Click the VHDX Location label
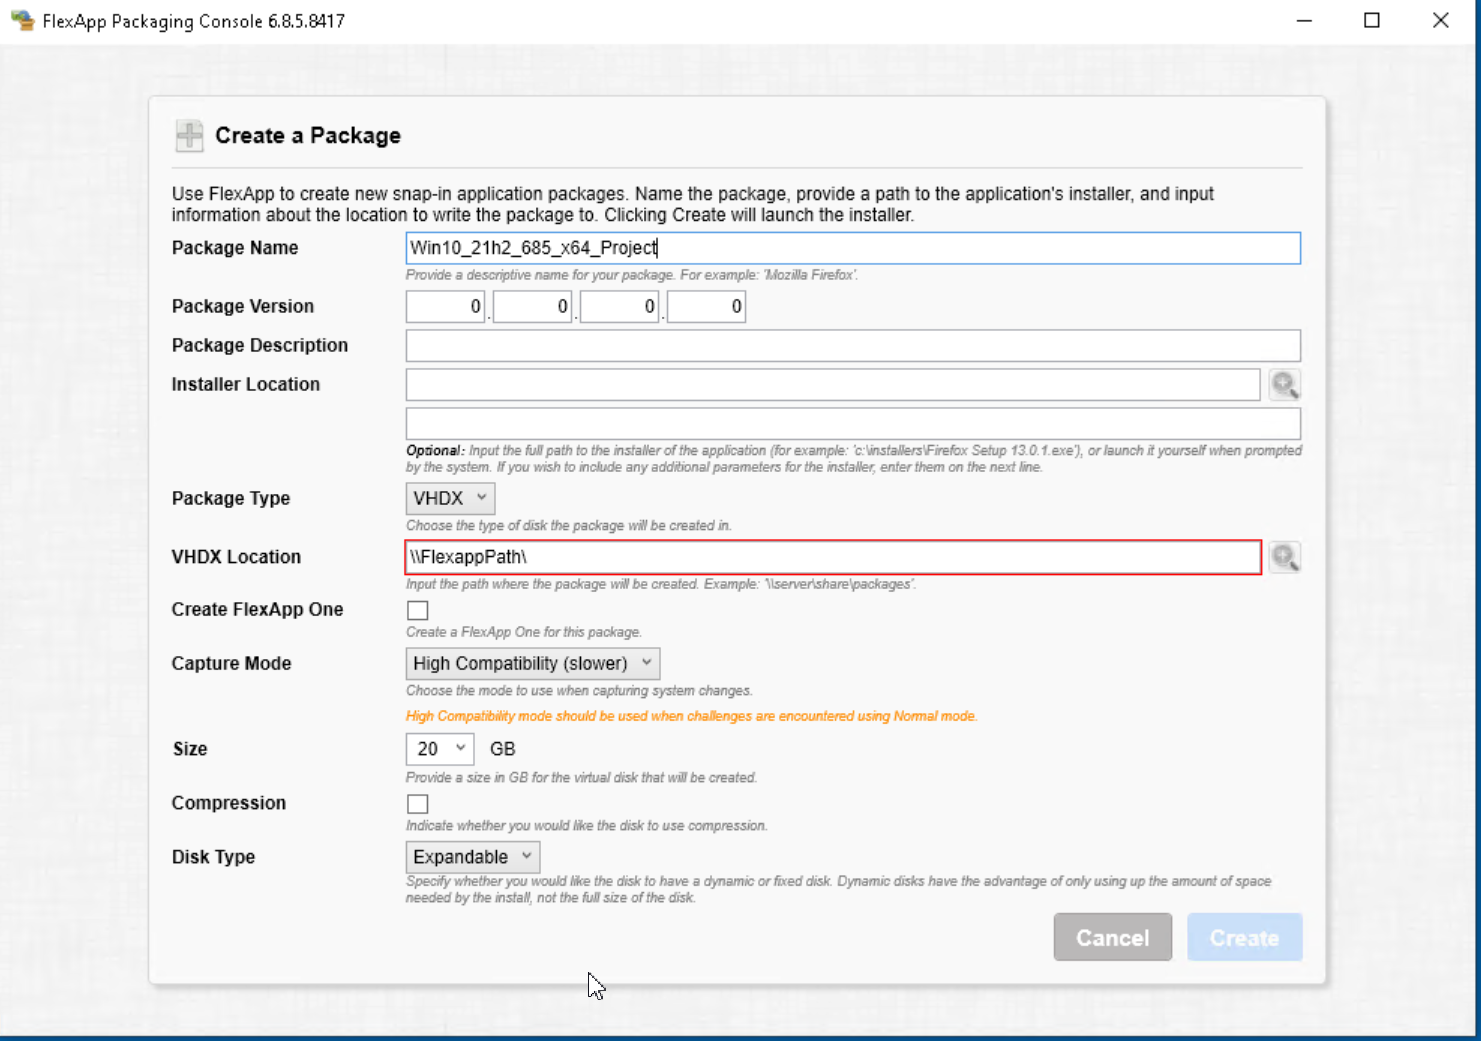The height and width of the screenshot is (1041, 1481). coord(236,557)
